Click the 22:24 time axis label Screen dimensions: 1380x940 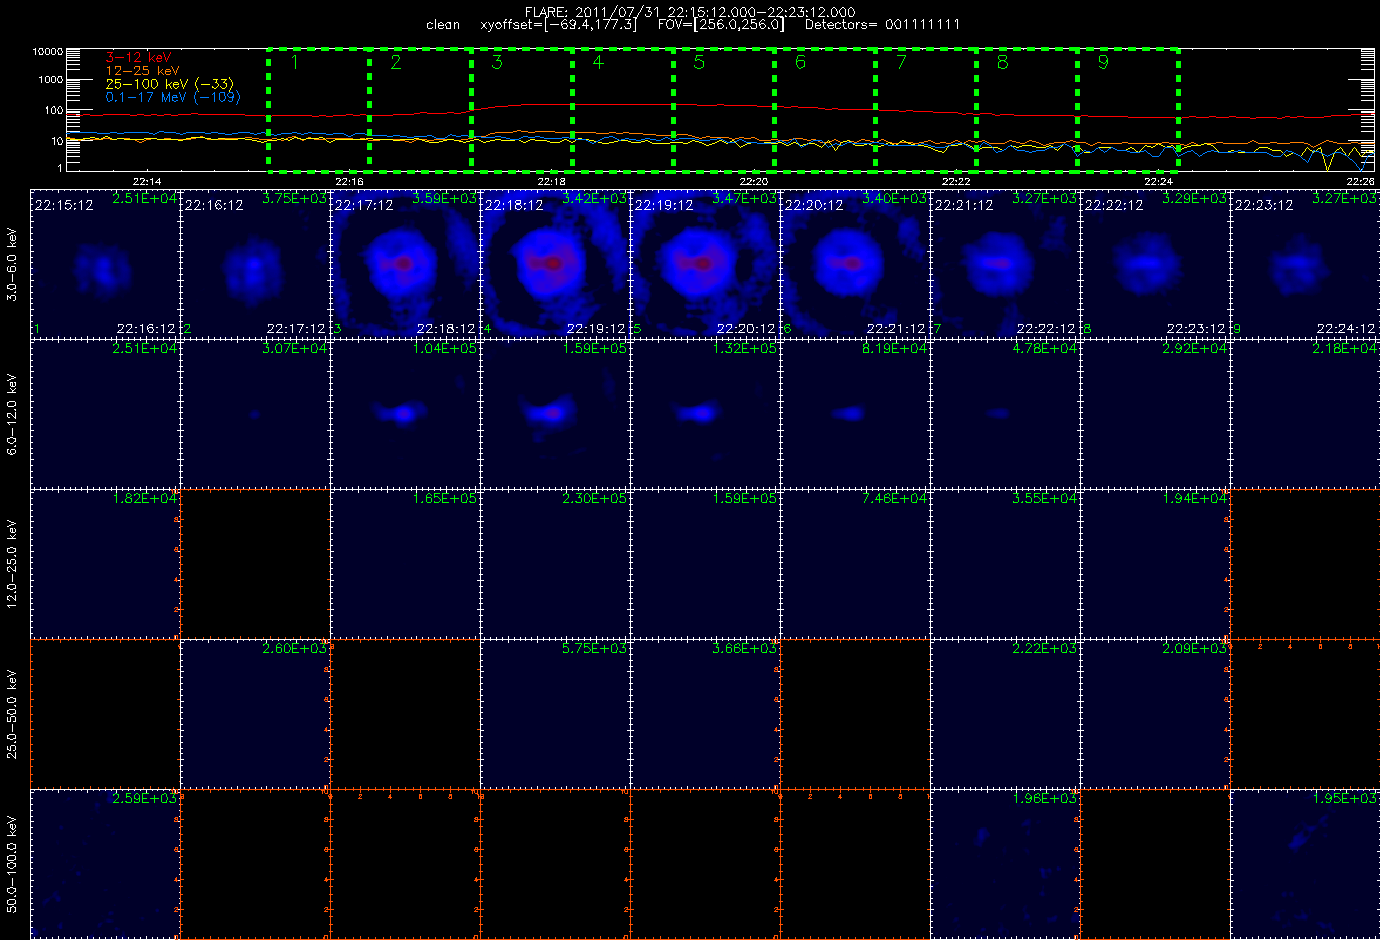1158,182
